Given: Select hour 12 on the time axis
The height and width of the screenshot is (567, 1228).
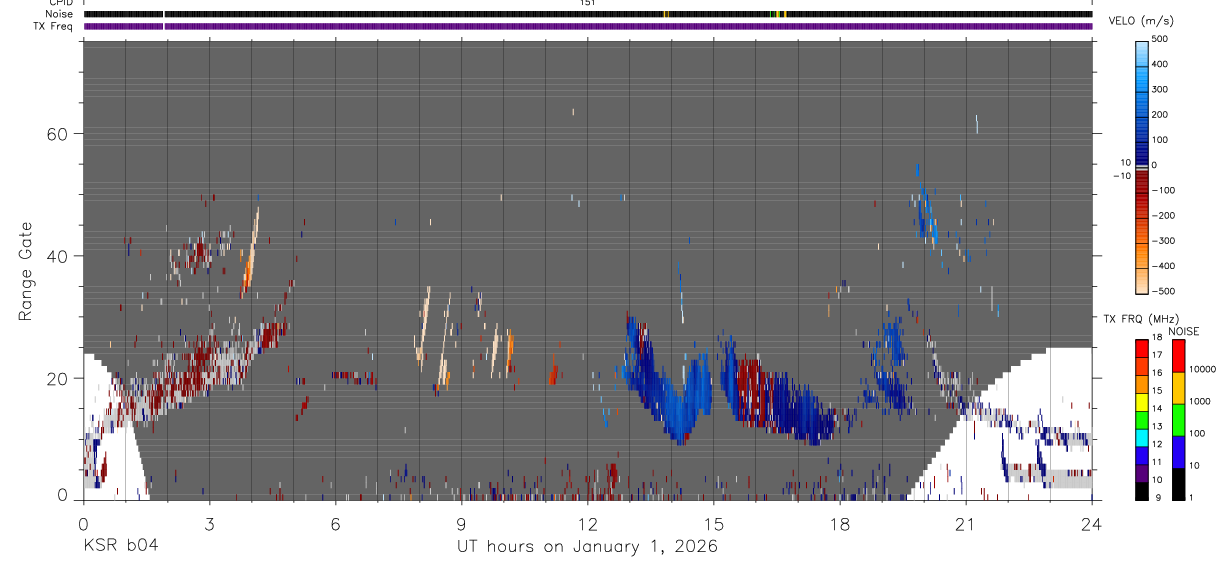Looking at the screenshot, I should (x=587, y=524).
